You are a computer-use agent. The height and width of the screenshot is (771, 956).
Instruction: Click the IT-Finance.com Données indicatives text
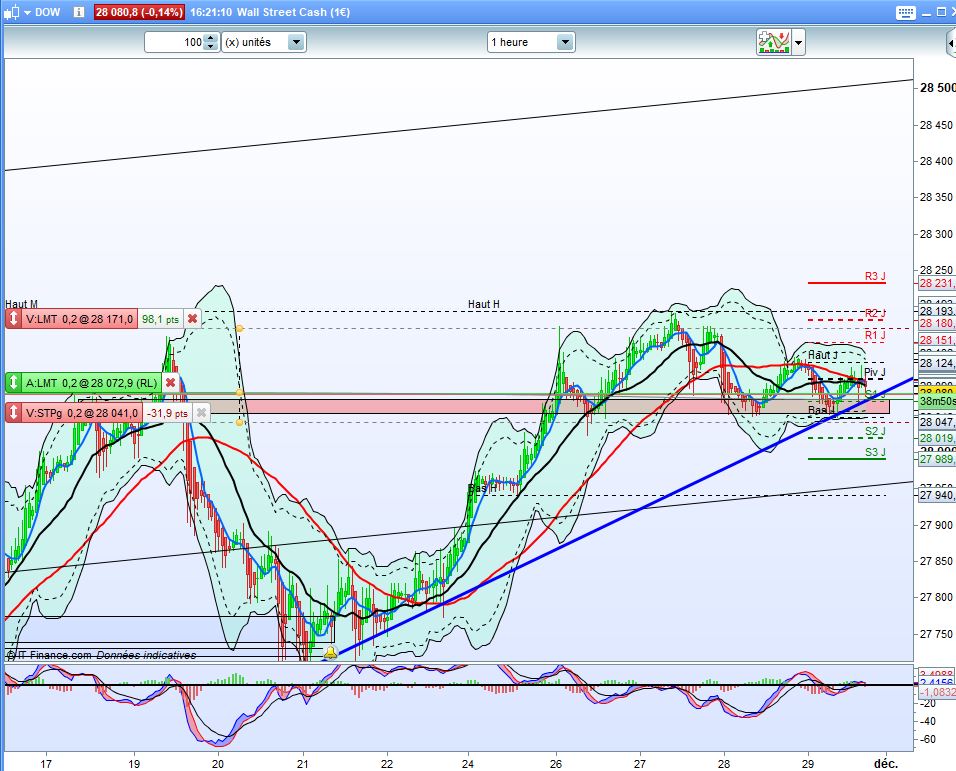[x=101, y=655]
